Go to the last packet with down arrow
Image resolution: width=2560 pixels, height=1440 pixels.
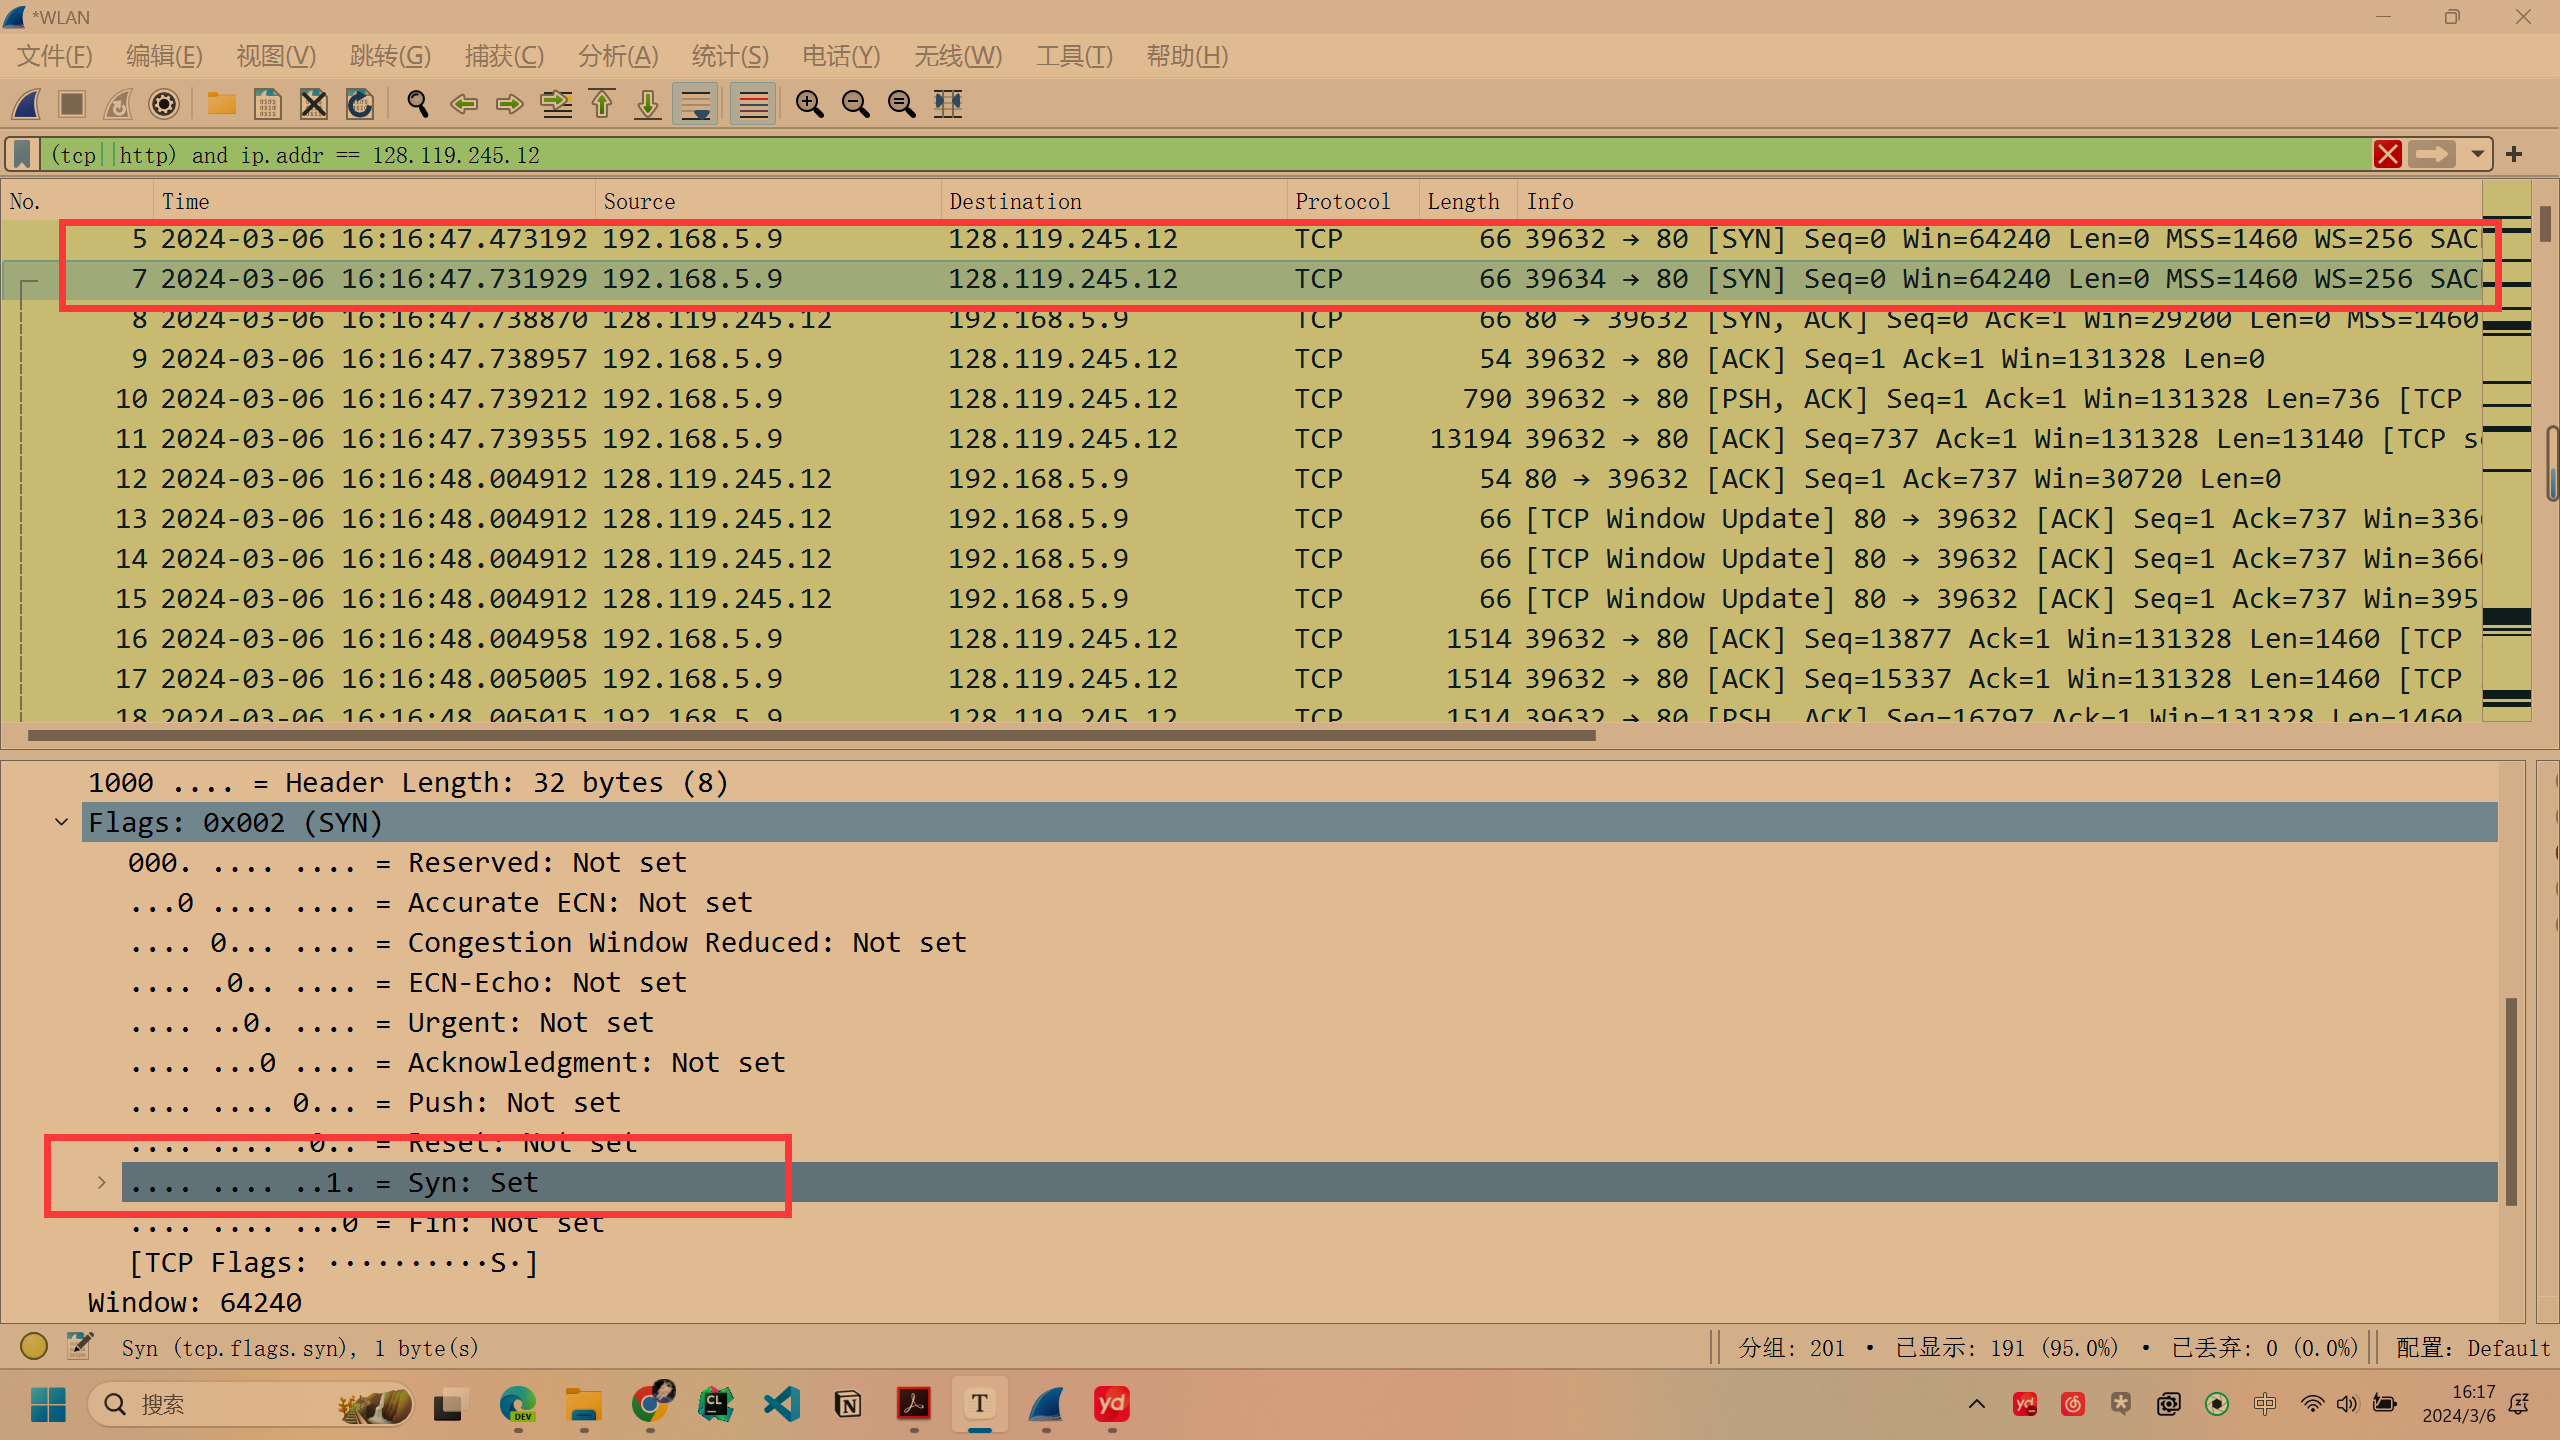point(646,104)
